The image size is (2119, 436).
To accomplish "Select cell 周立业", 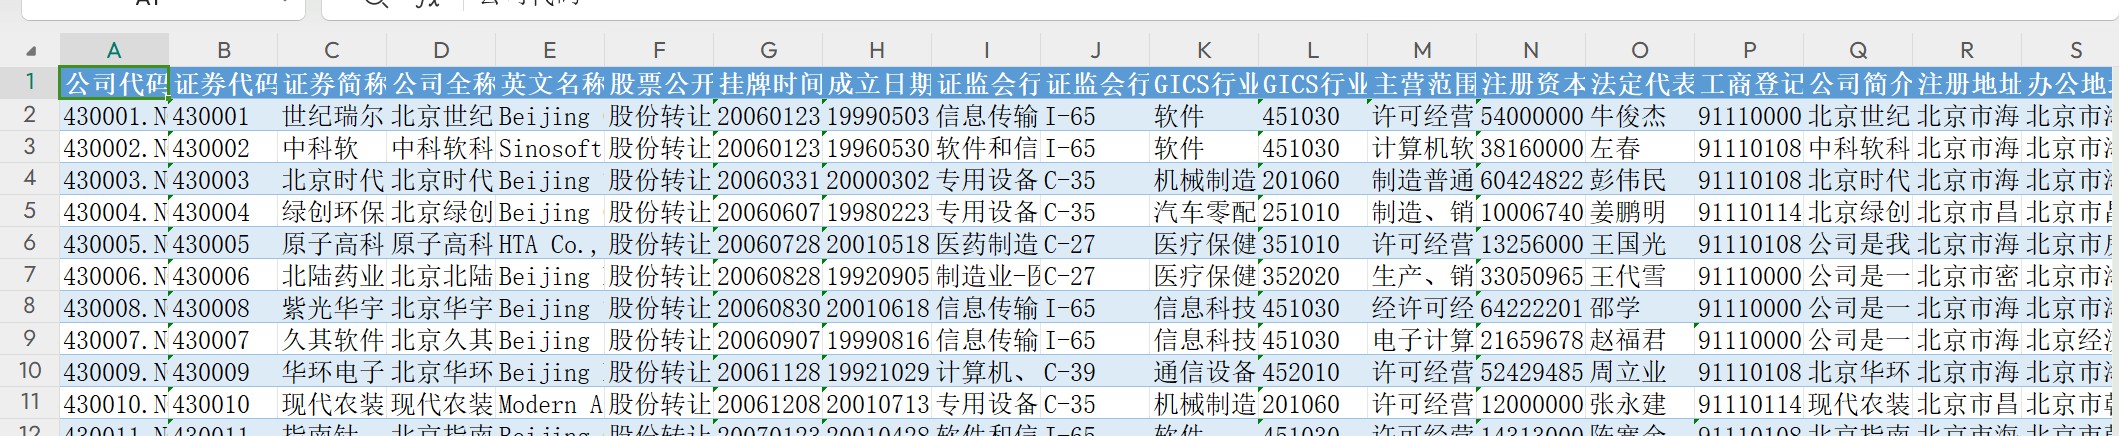I will pyautogui.click(x=1640, y=371).
